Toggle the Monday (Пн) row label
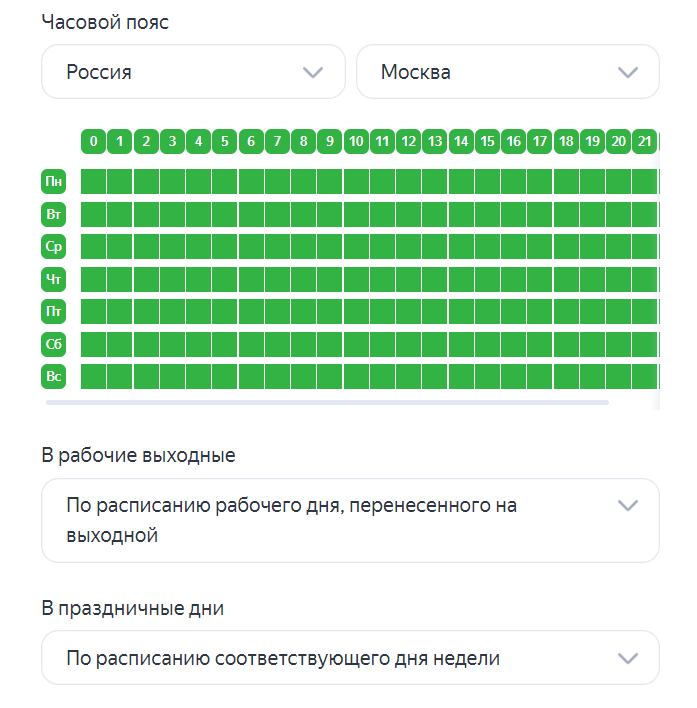The width and height of the screenshot is (697, 708). pyautogui.click(x=54, y=181)
